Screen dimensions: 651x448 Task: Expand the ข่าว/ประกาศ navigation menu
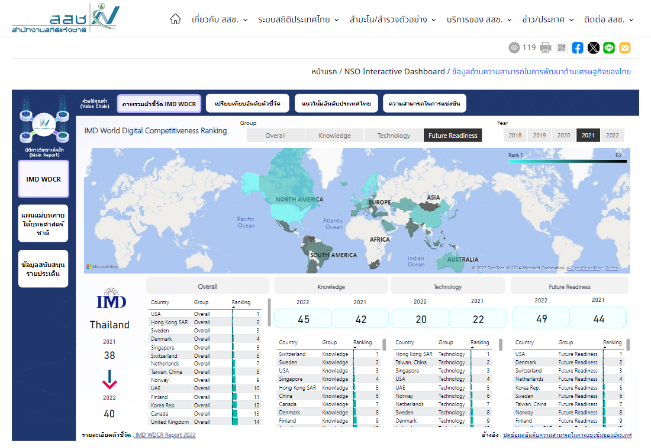click(x=548, y=20)
